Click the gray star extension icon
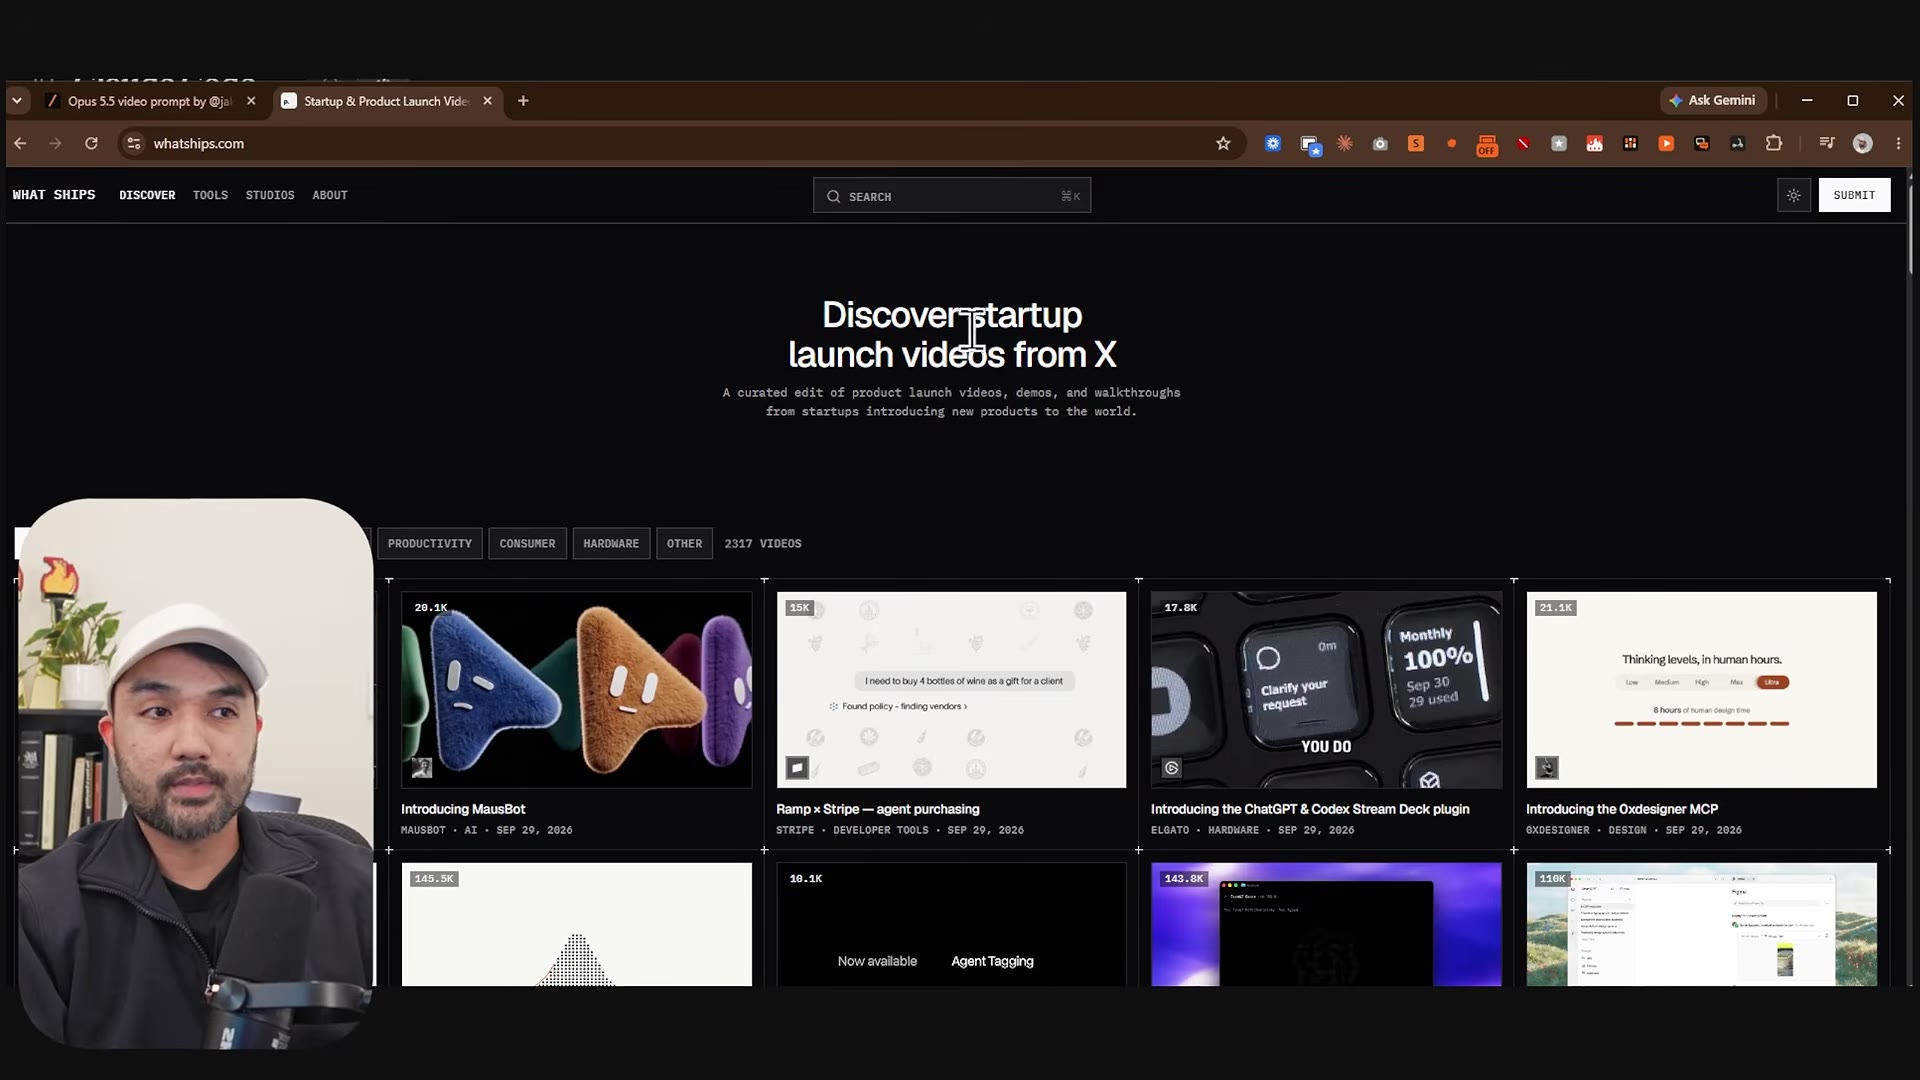Screen dimensions: 1920x1080 [x=1559, y=144]
